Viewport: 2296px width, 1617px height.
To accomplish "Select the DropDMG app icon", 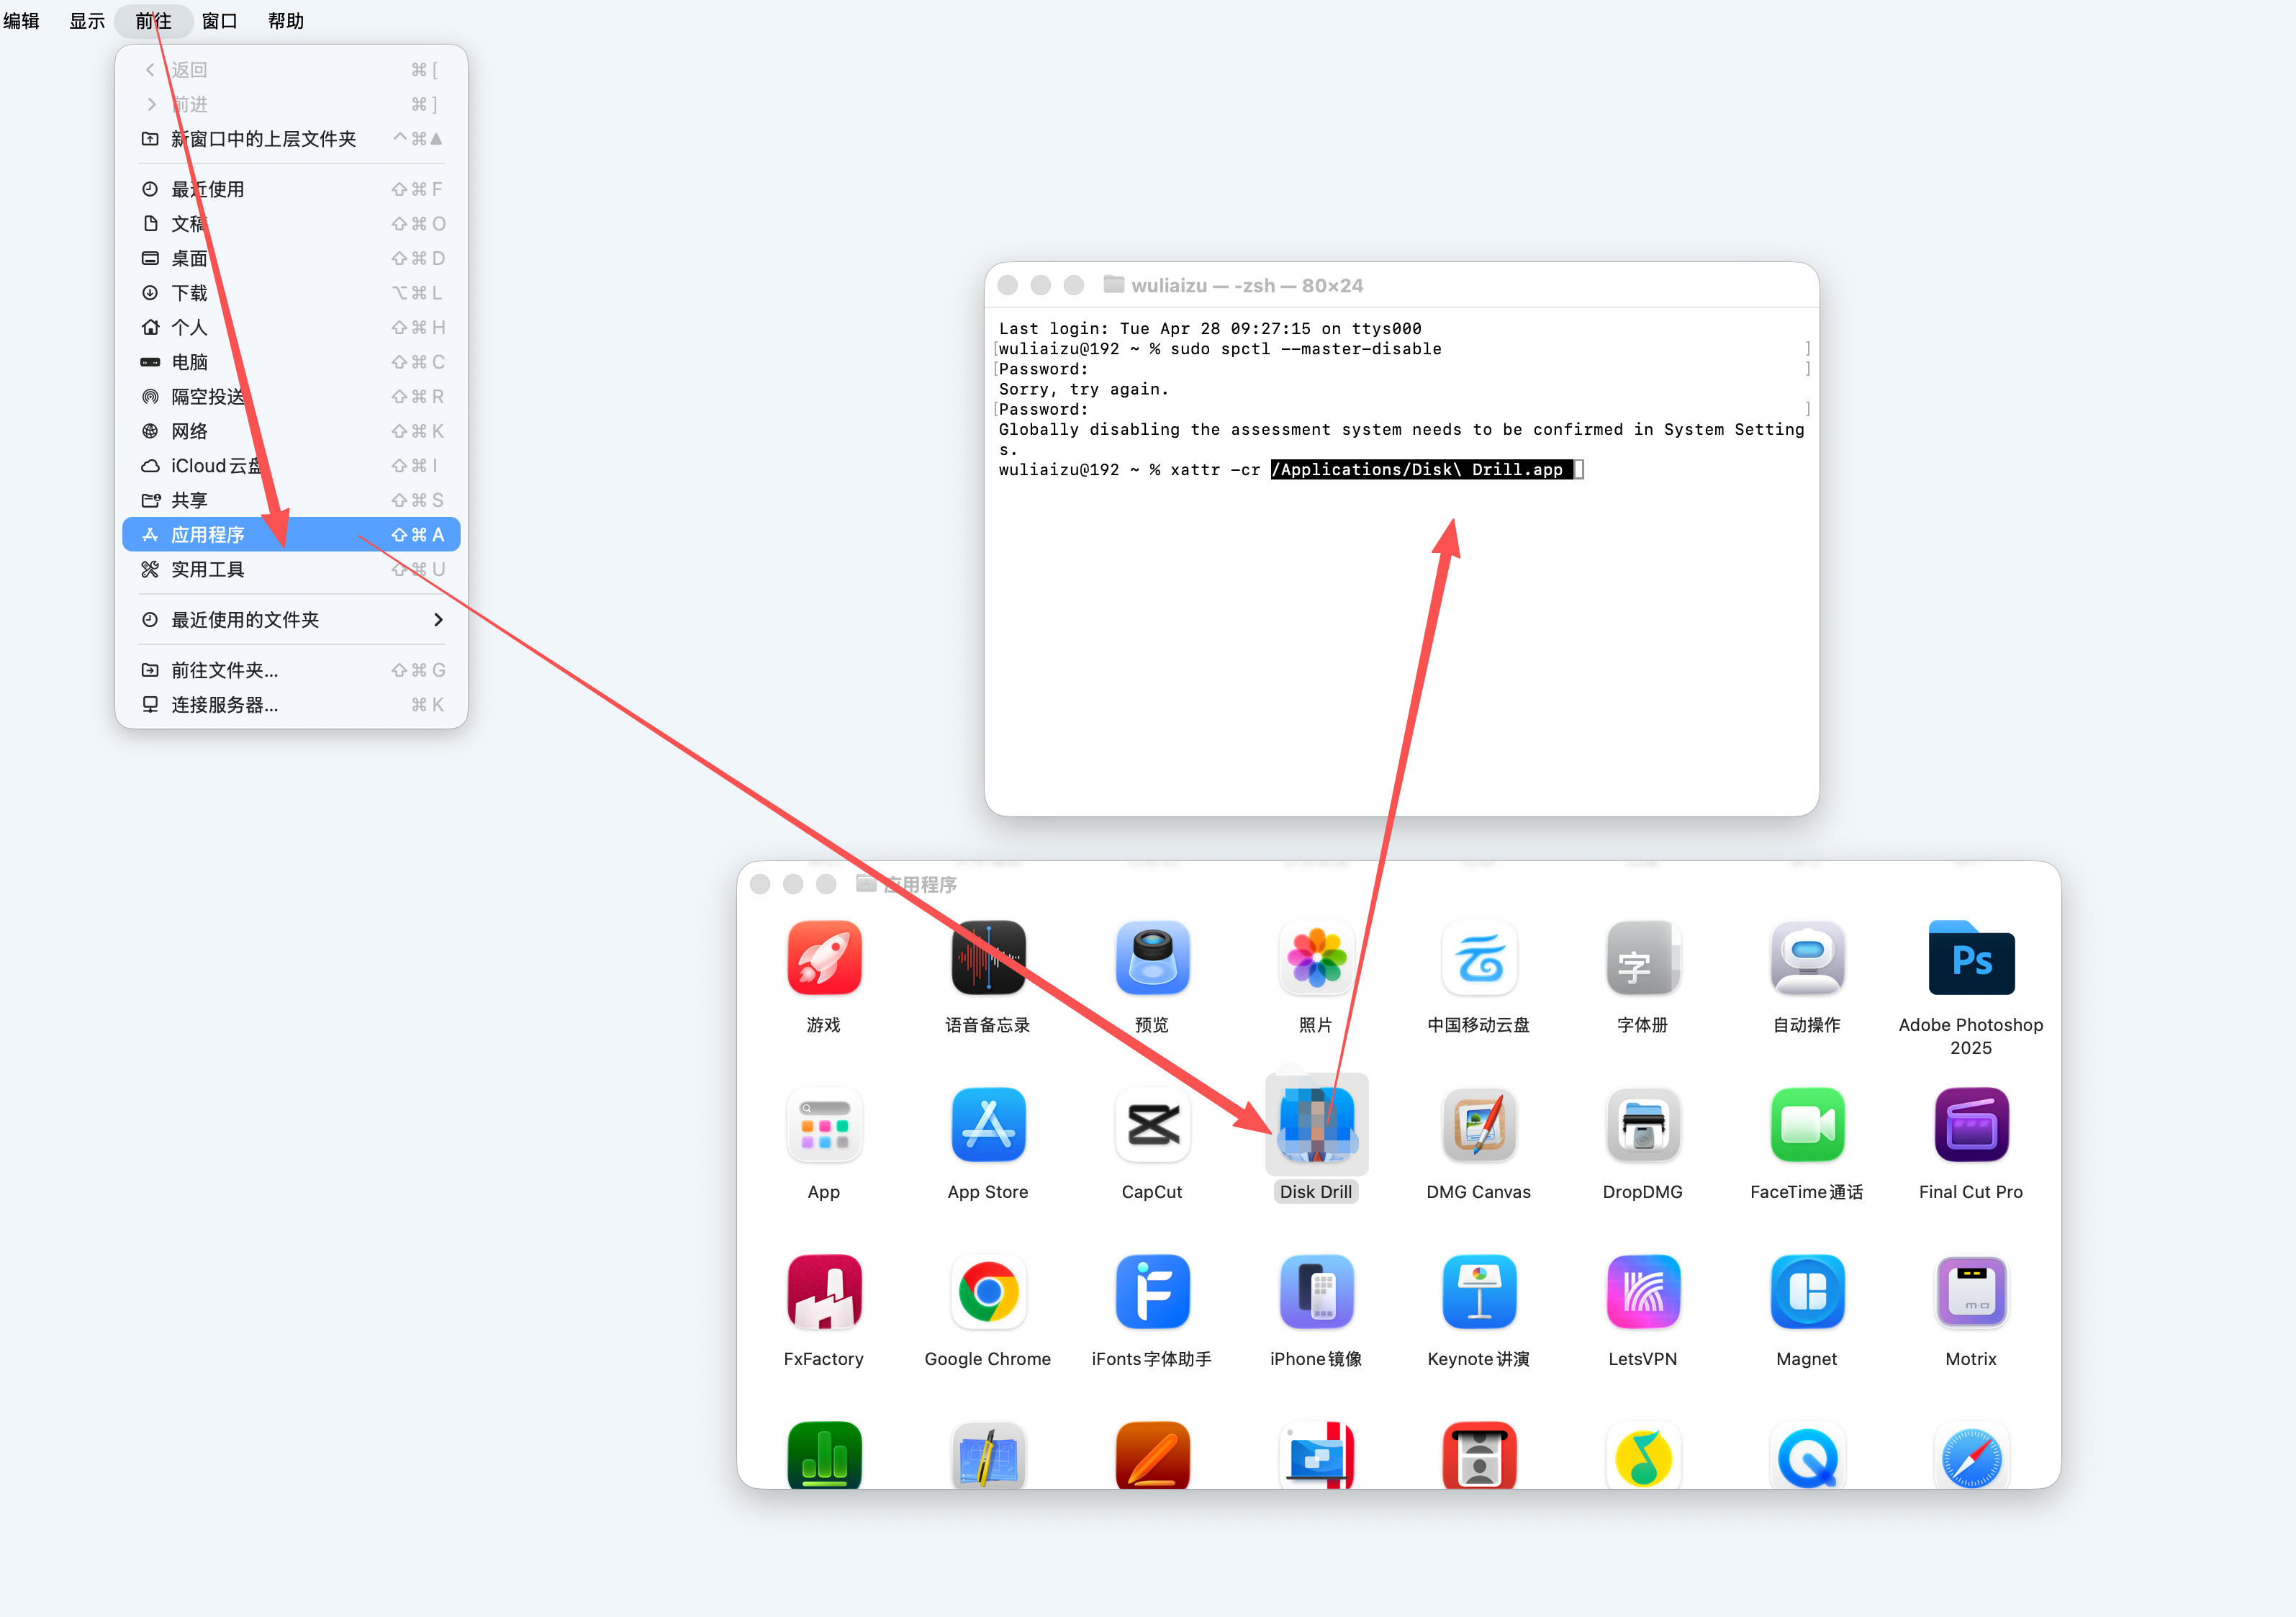I will pyautogui.click(x=1643, y=1125).
